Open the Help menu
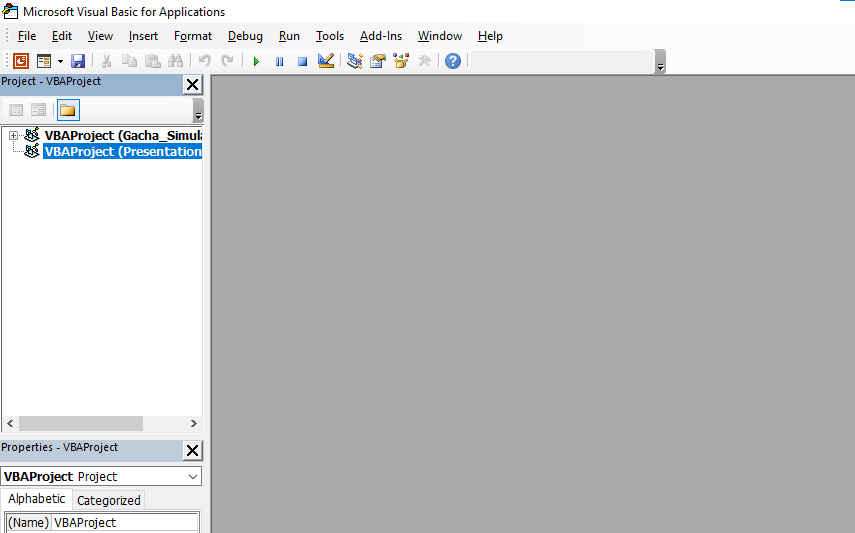This screenshot has height=533, width=855. (490, 36)
